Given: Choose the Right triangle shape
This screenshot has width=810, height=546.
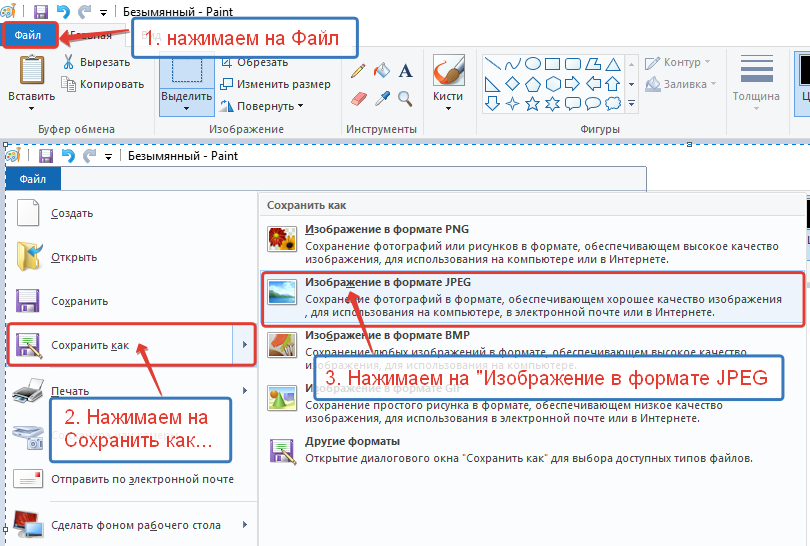Looking at the screenshot, I should coord(493,84).
